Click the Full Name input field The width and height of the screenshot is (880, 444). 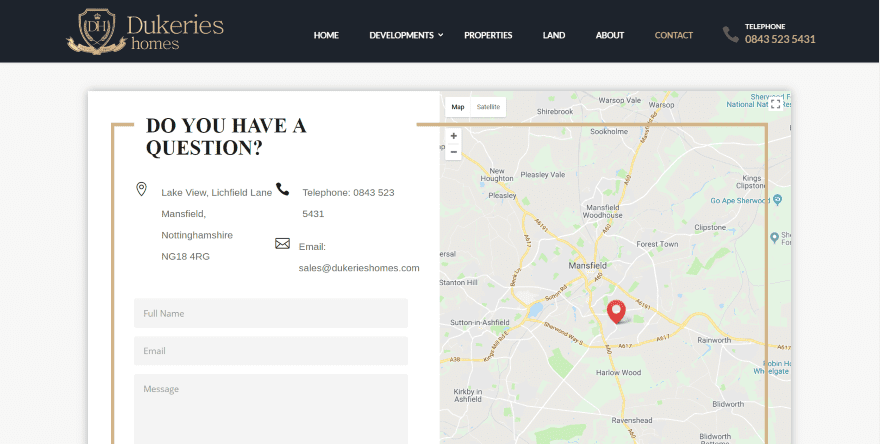[271, 313]
